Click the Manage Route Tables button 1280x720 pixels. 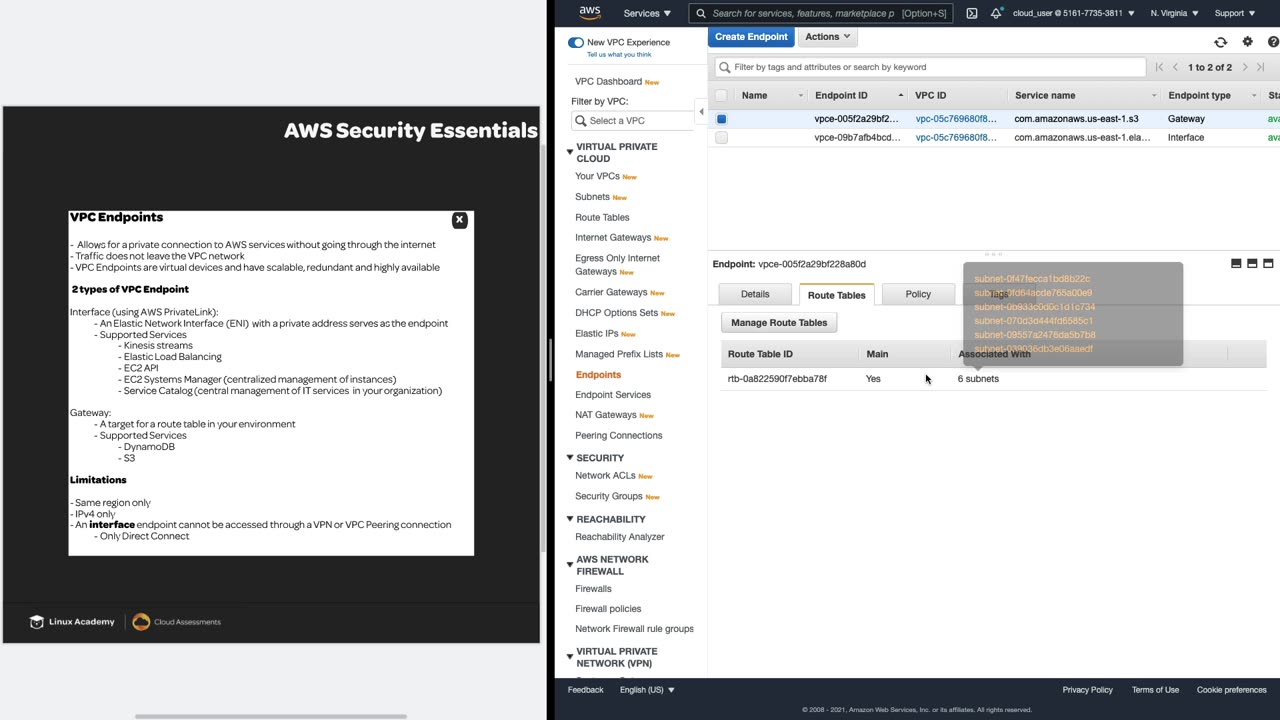pos(779,323)
